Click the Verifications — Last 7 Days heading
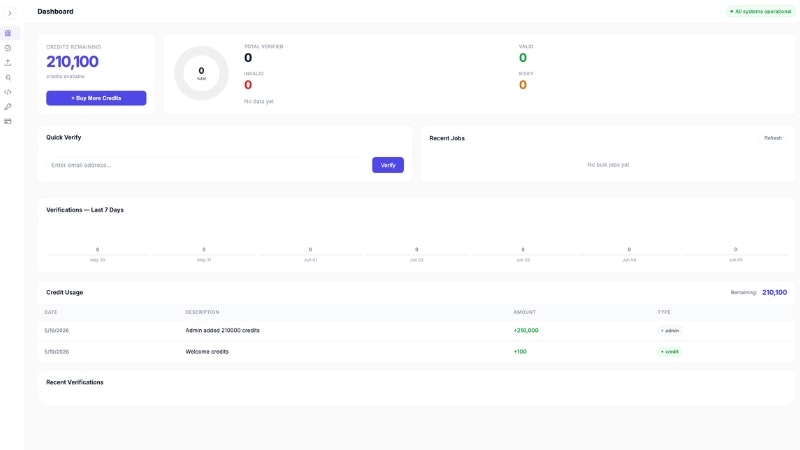 click(85, 210)
